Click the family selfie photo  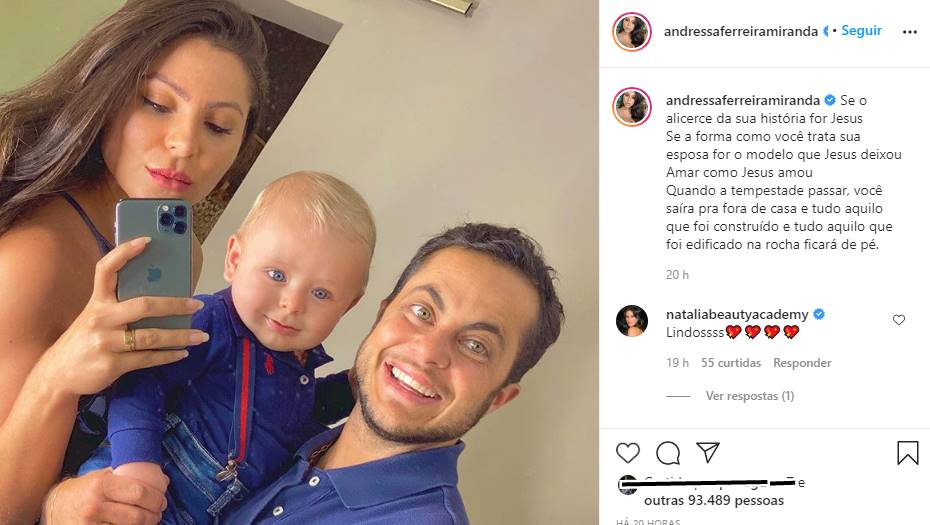(x=300, y=262)
